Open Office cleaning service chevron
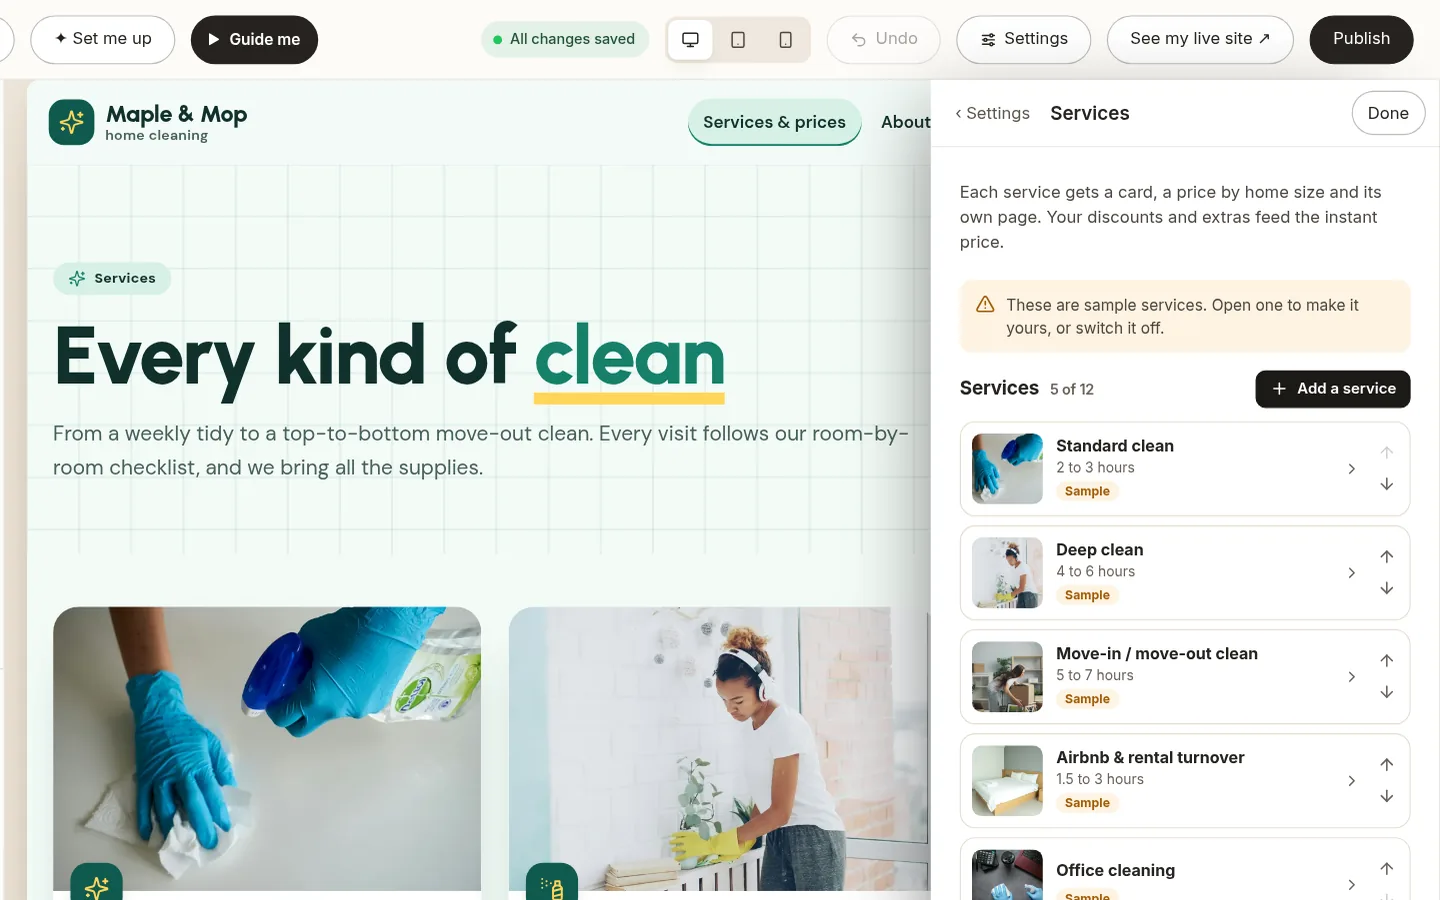 point(1352,885)
